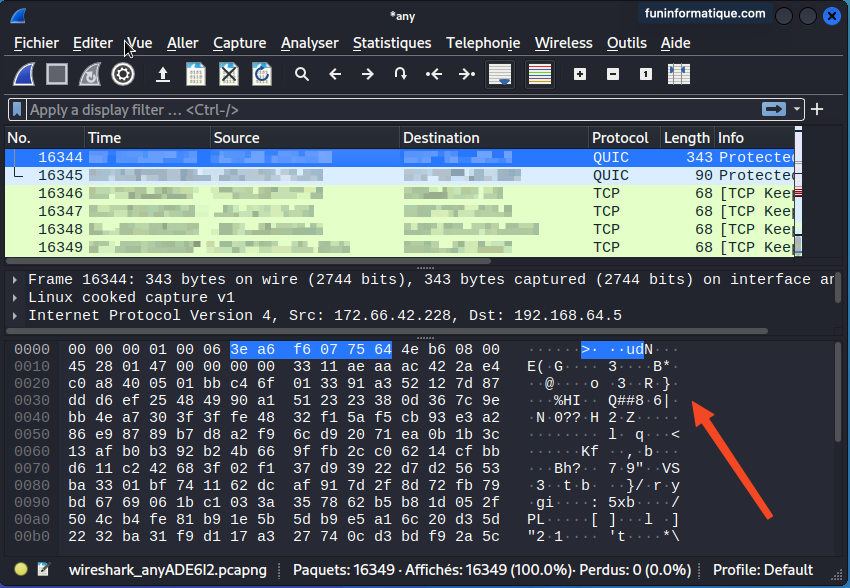Reload the capture file

(262, 74)
